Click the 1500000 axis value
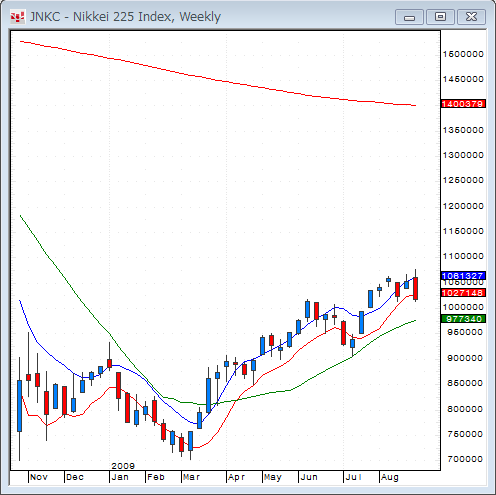 (x=463, y=54)
